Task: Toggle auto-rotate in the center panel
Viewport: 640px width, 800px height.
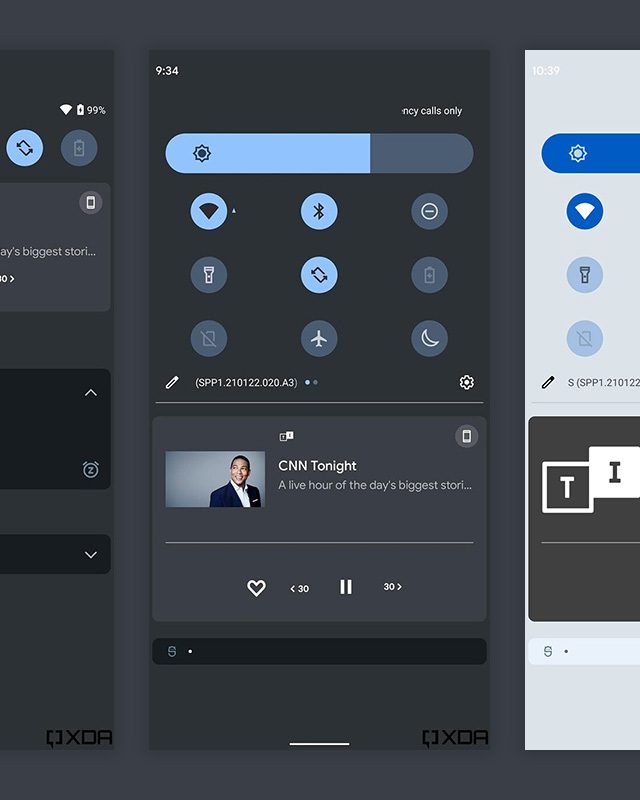Action: pos(319,275)
